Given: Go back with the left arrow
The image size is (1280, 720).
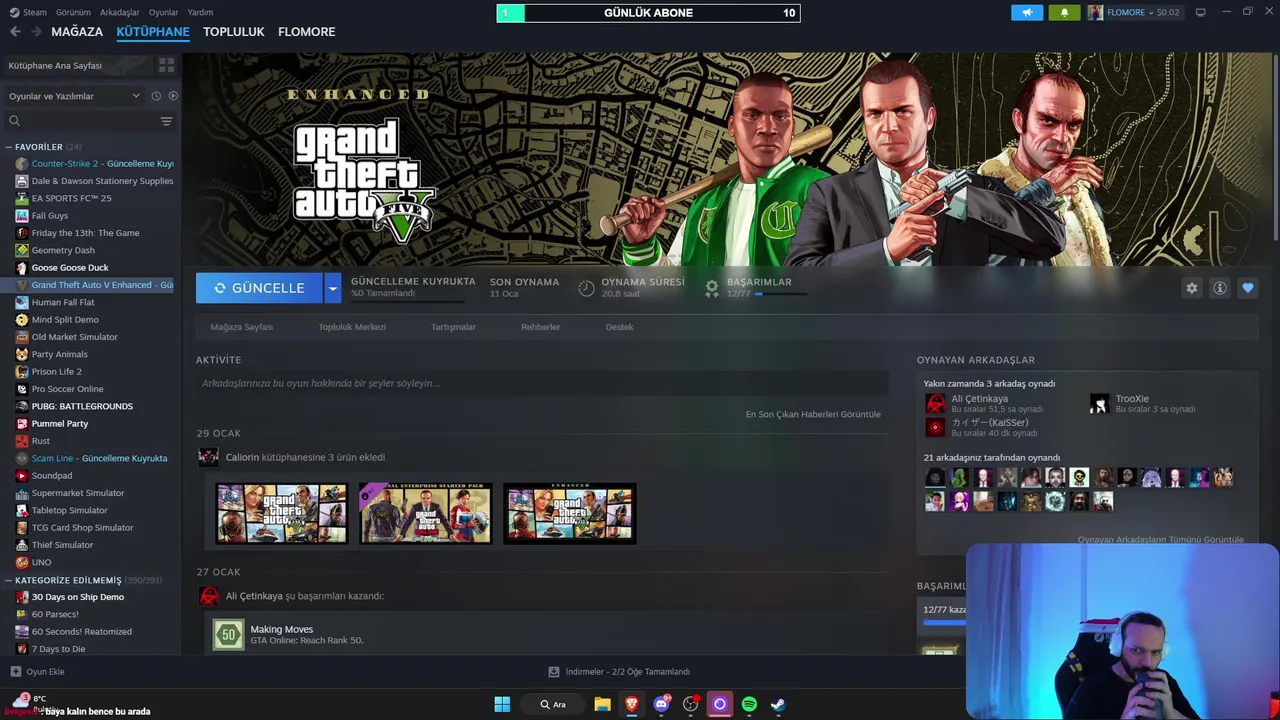Looking at the screenshot, I should pyautogui.click(x=15, y=32).
